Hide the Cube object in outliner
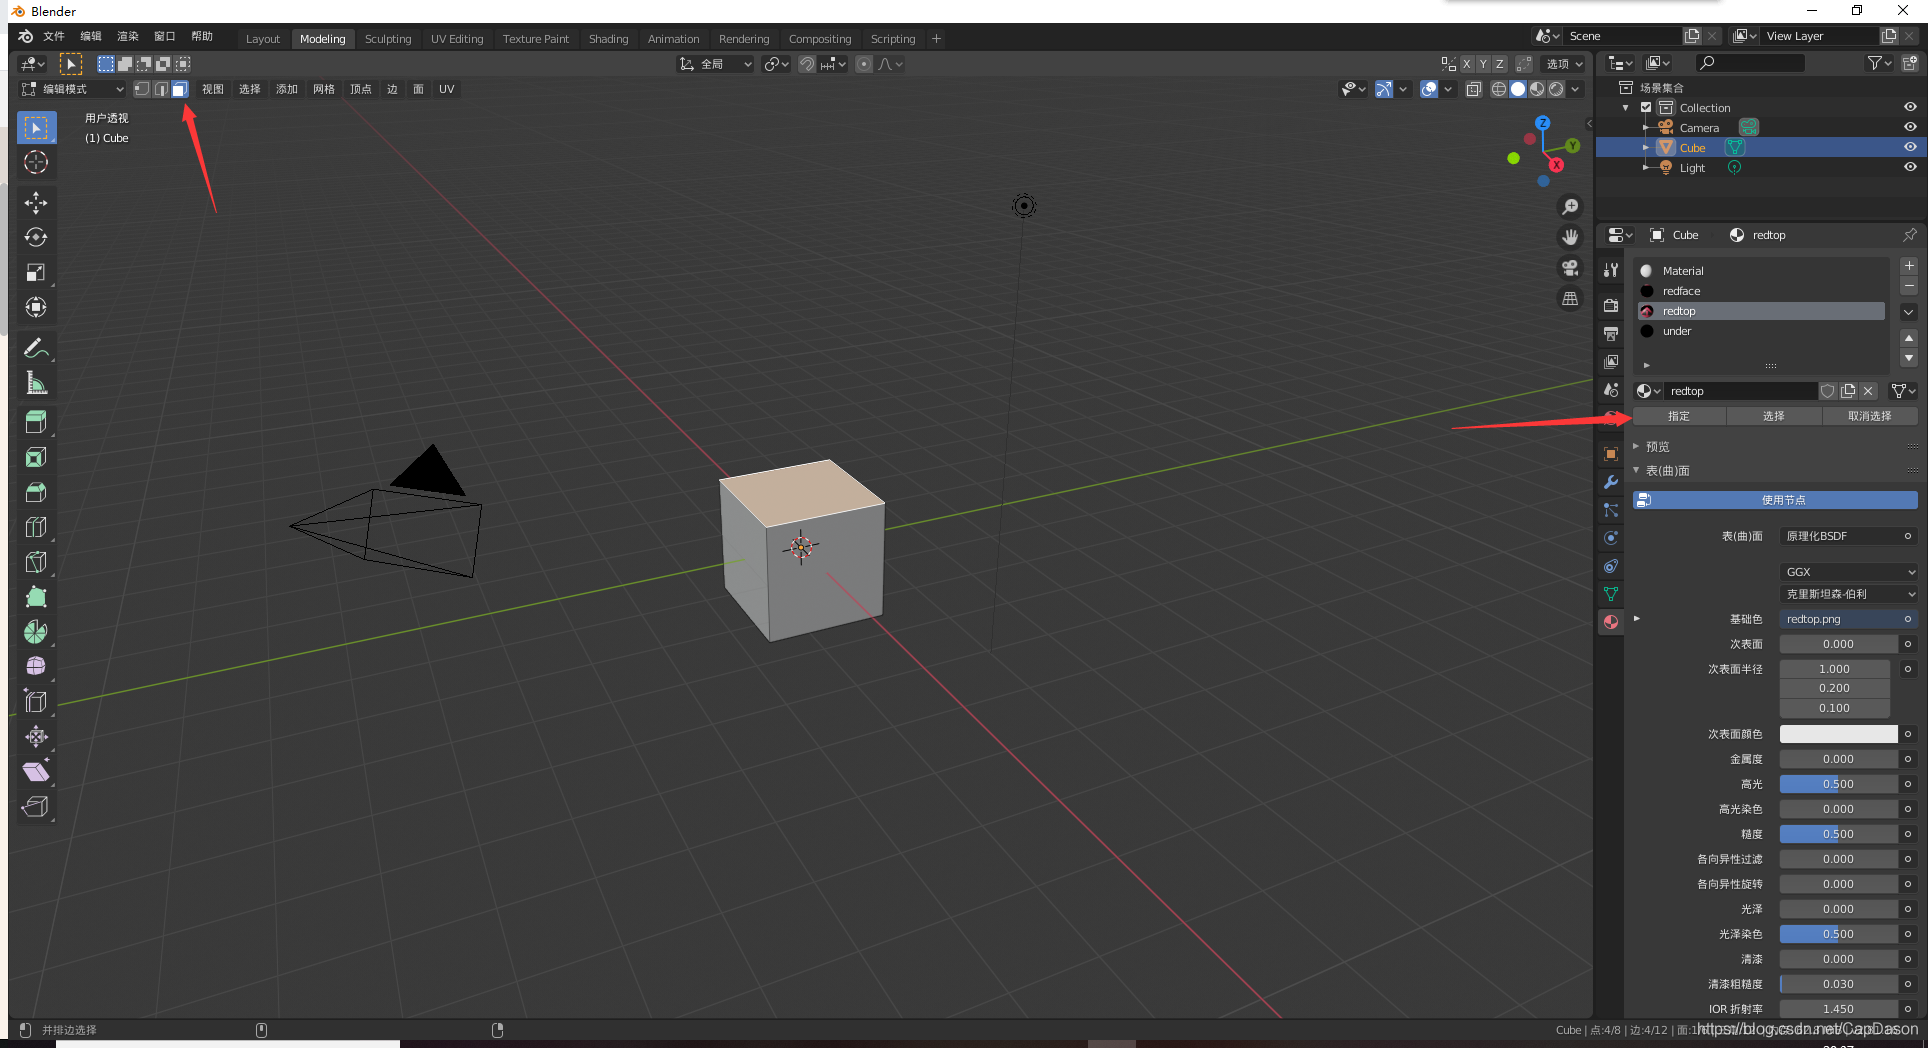The image size is (1928, 1048). [1910, 147]
